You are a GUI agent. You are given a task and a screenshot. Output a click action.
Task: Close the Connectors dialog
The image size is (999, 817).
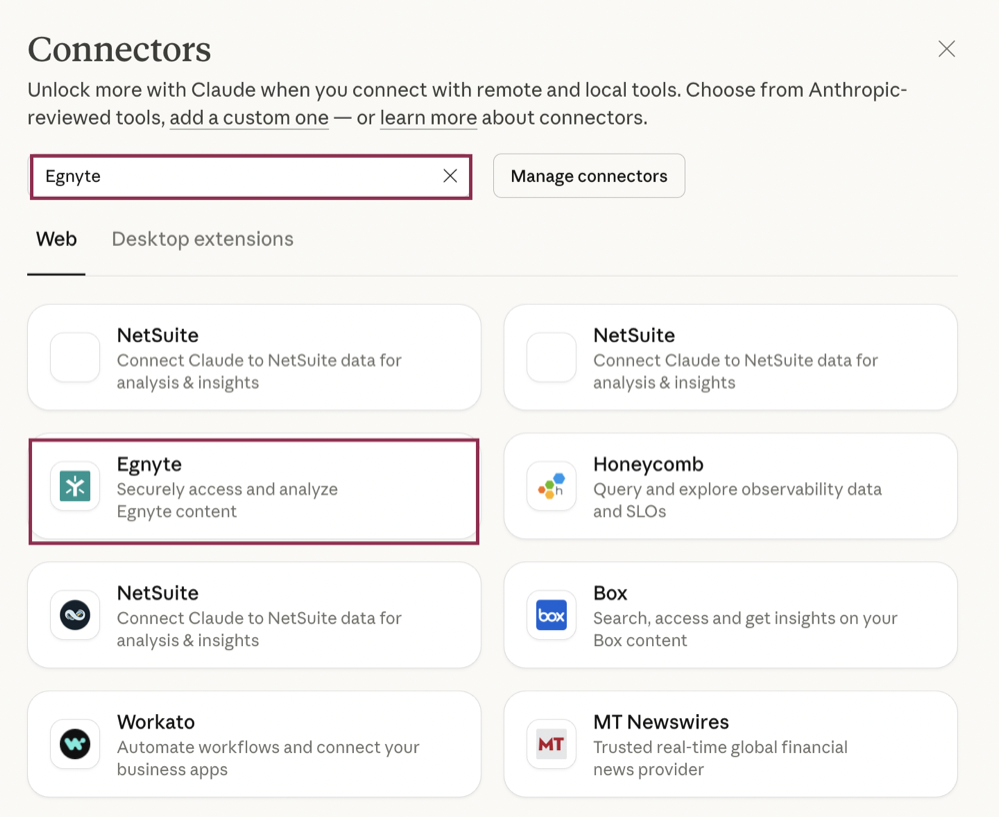pyautogui.click(x=946, y=49)
